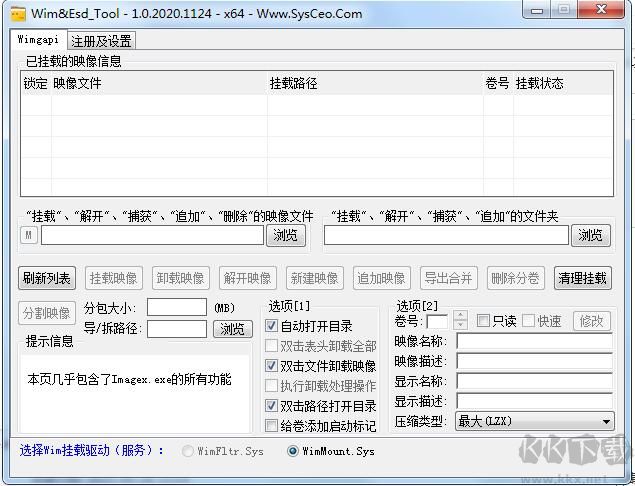Increase 卷号 with the up spinner arrow
Screen dimensions: 635x486
460,315
